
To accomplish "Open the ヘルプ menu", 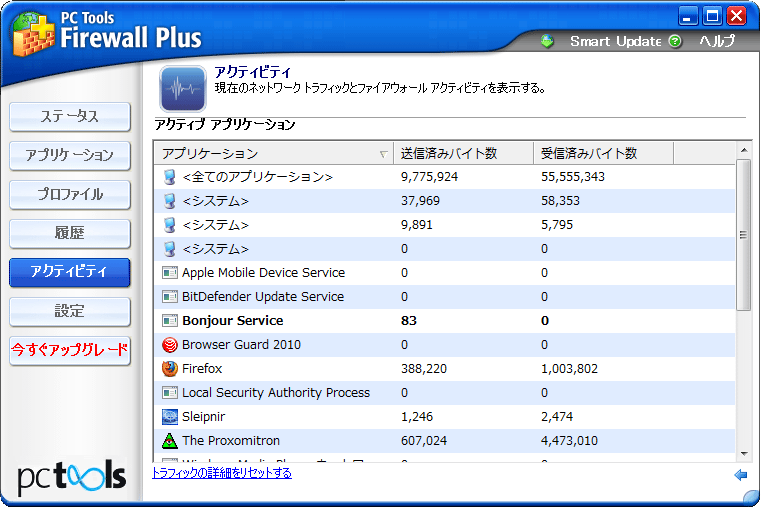I will click(717, 42).
